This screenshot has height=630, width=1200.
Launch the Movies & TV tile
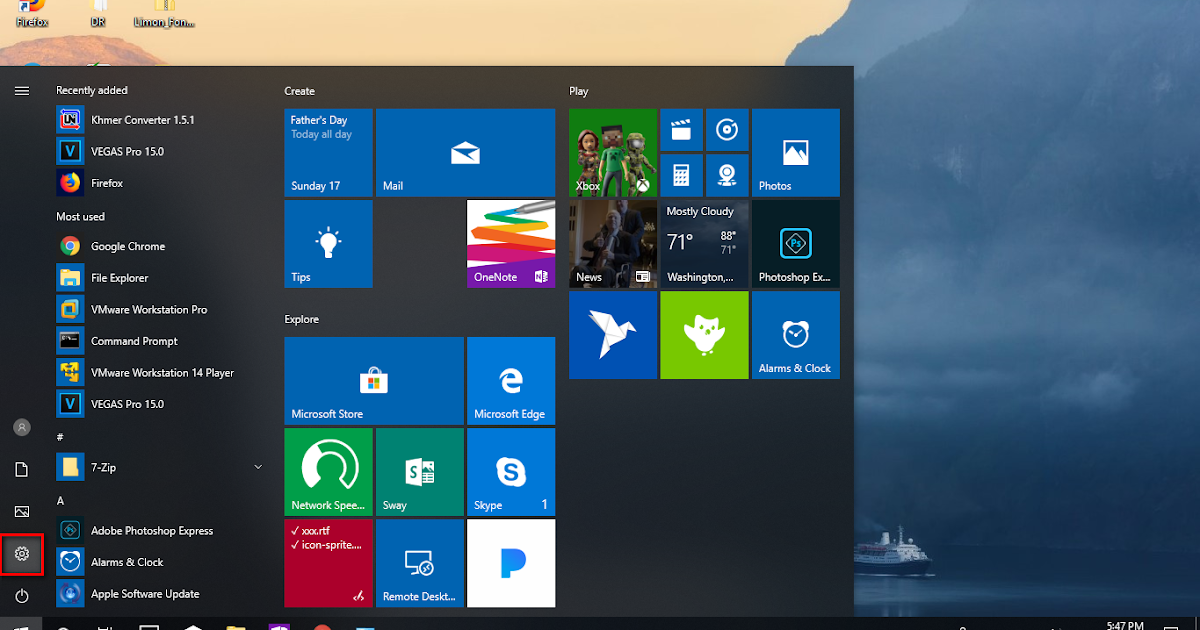(681, 129)
